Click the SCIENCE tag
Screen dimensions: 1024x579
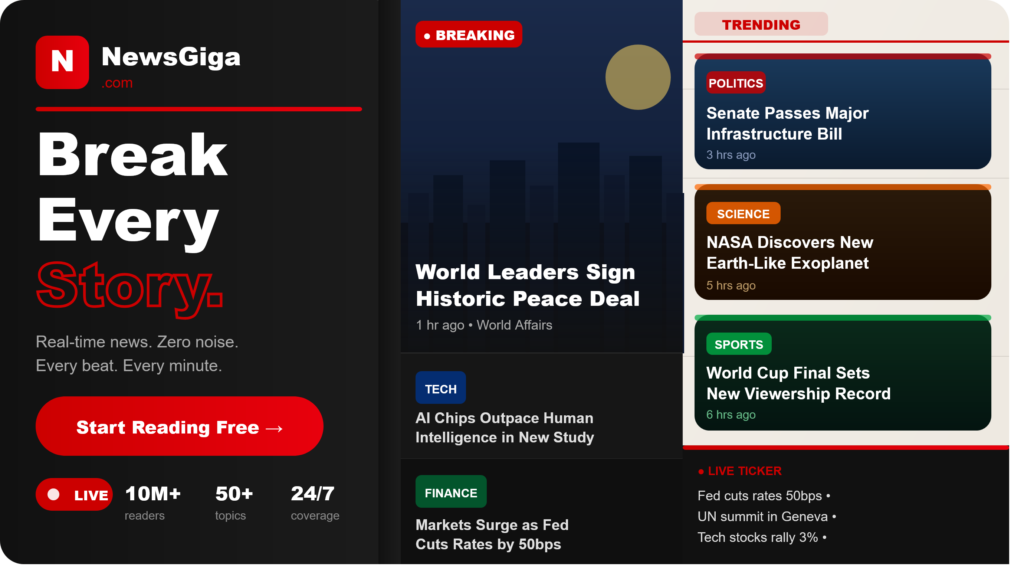click(x=743, y=213)
